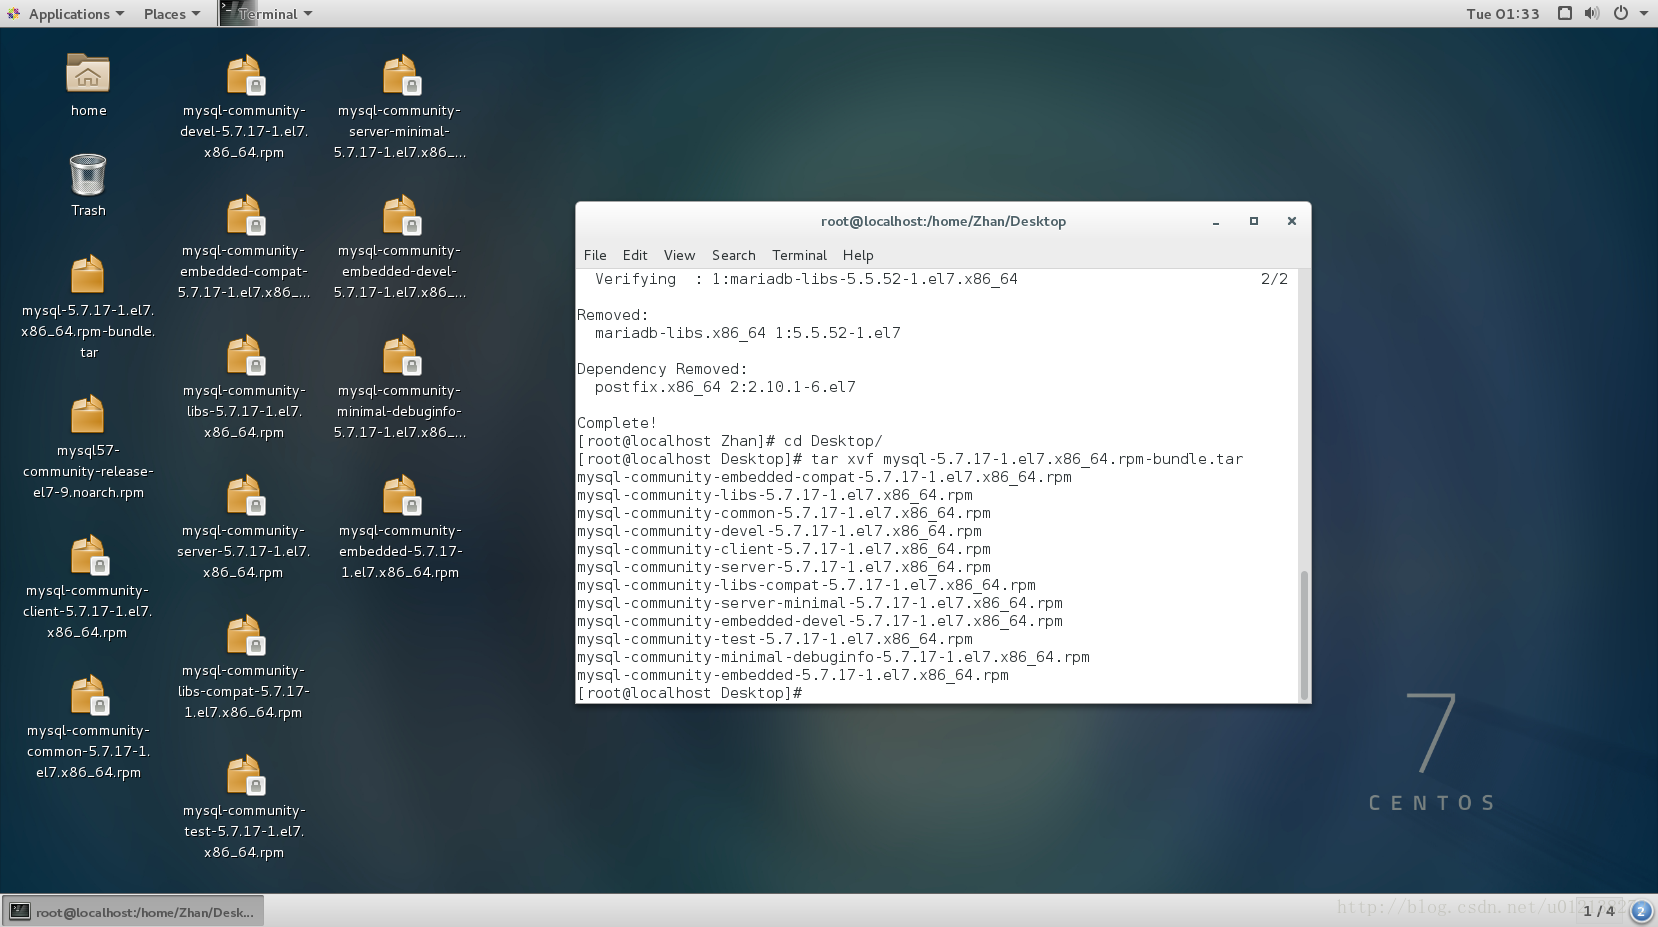Click 'mysql-community-libs-compat' line in Terminal output
Screen dimensions: 1658x927
point(806,585)
